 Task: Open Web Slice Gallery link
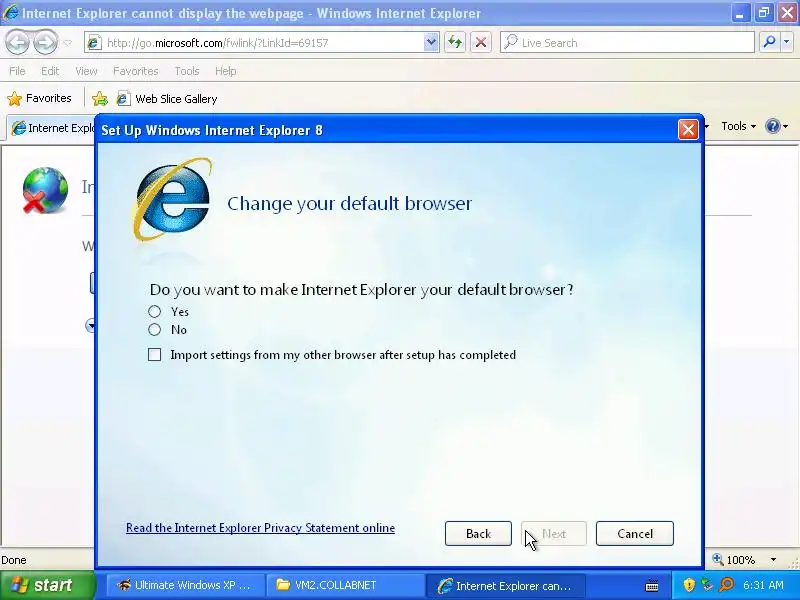tap(167, 98)
